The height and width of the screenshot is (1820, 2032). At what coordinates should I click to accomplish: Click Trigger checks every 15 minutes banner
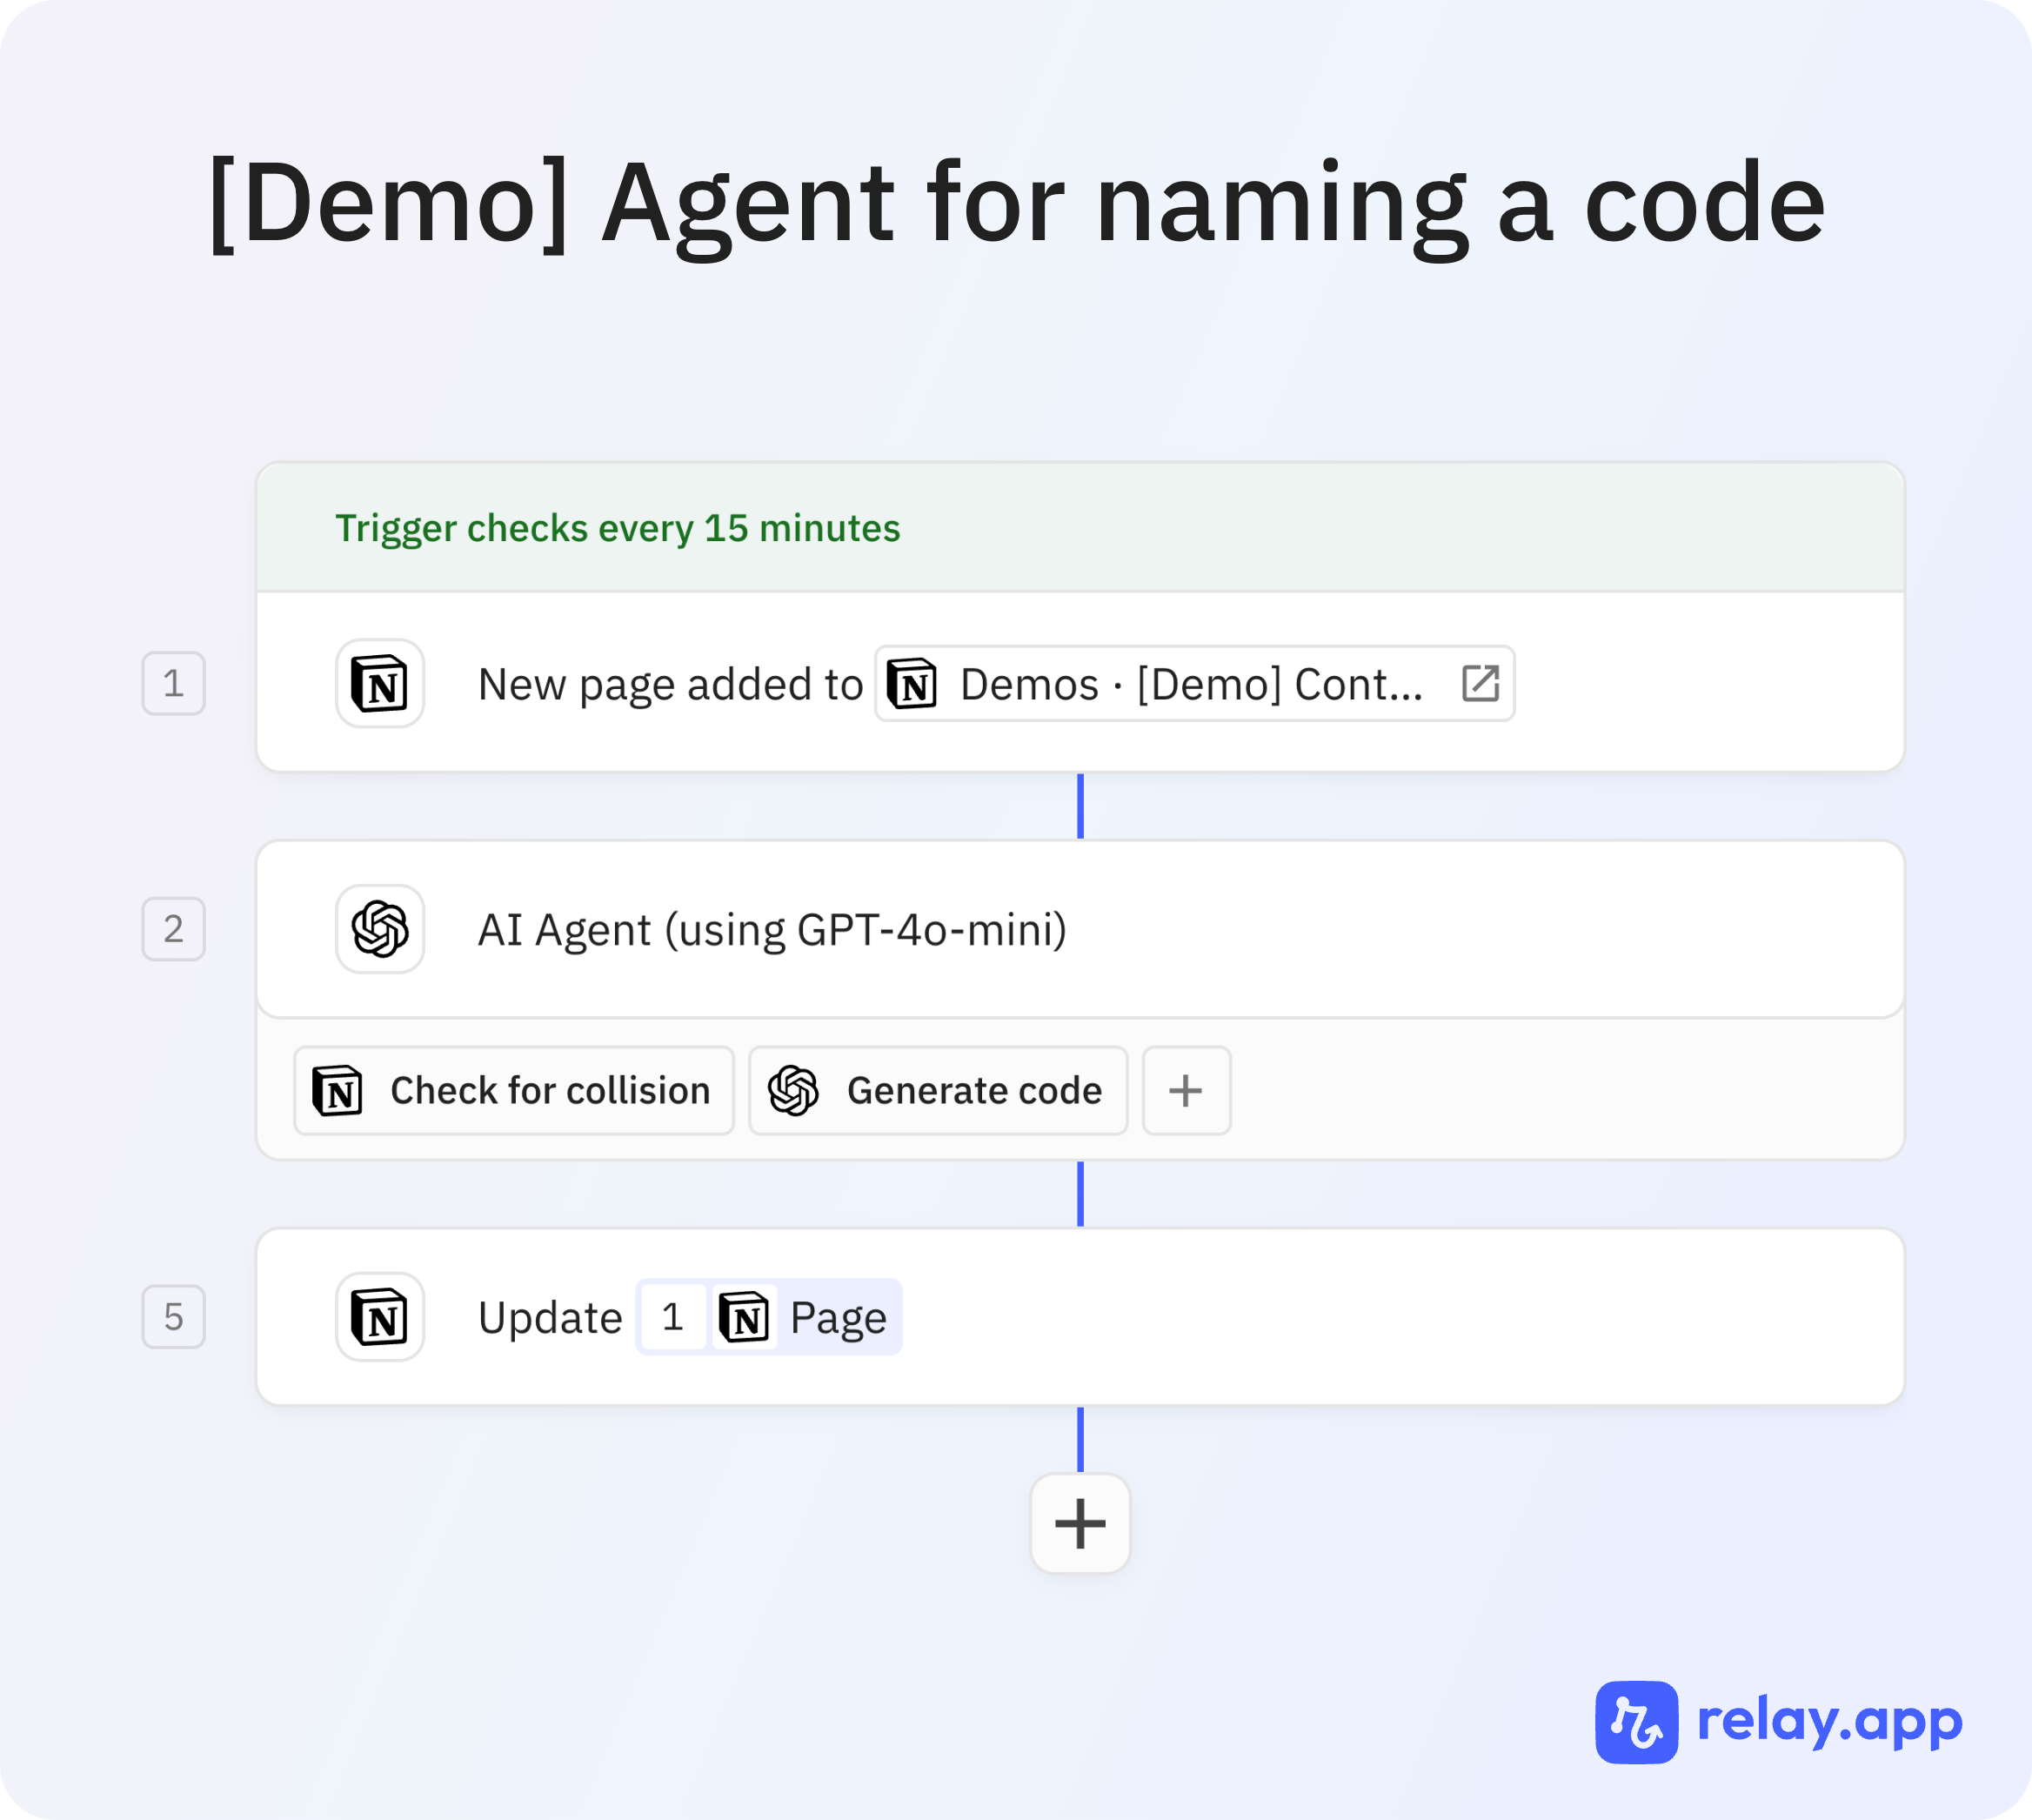click(x=617, y=528)
